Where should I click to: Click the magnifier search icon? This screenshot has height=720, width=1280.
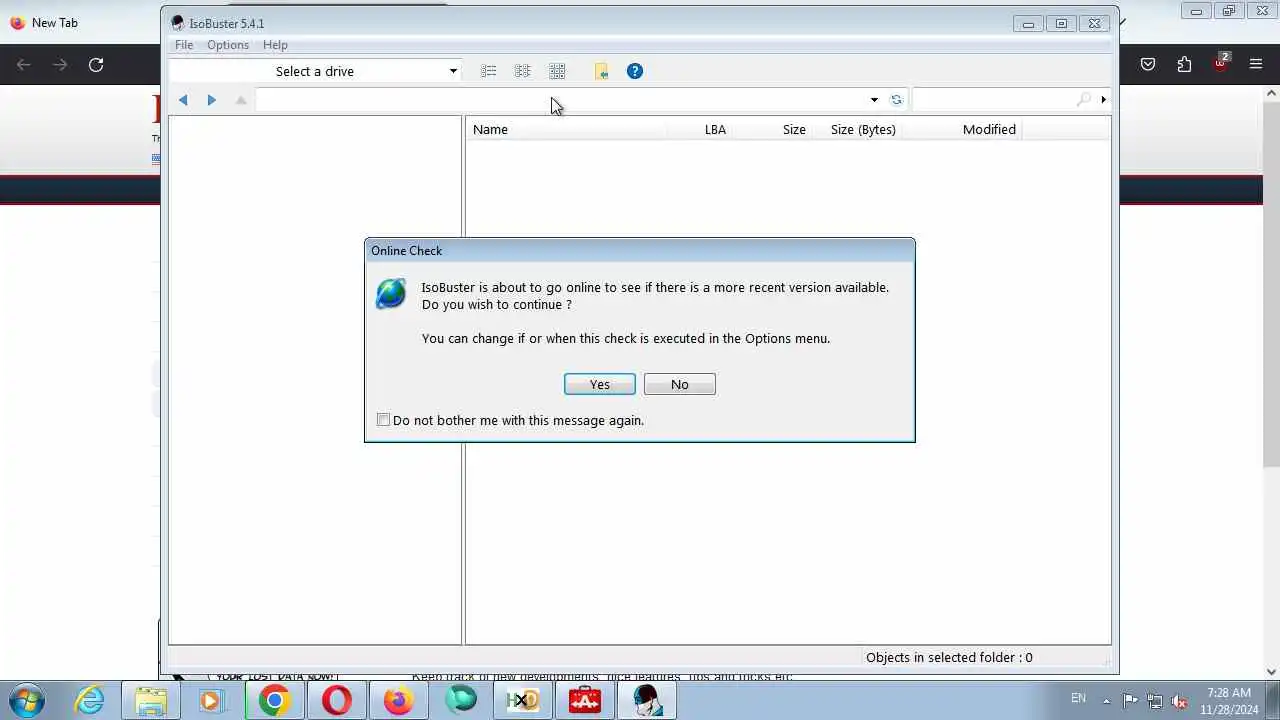tap(1084, 100)
